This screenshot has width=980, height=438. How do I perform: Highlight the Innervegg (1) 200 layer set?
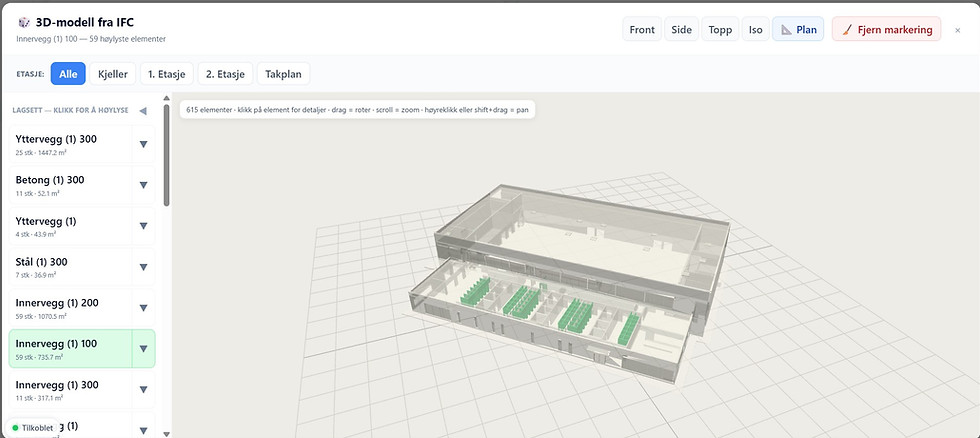(x=70, y=308)
